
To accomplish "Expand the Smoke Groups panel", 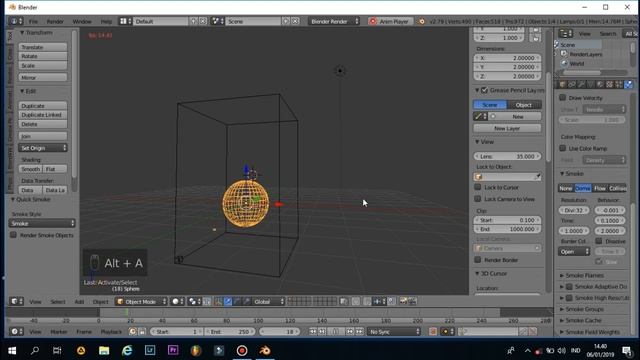I will [584, 309].
